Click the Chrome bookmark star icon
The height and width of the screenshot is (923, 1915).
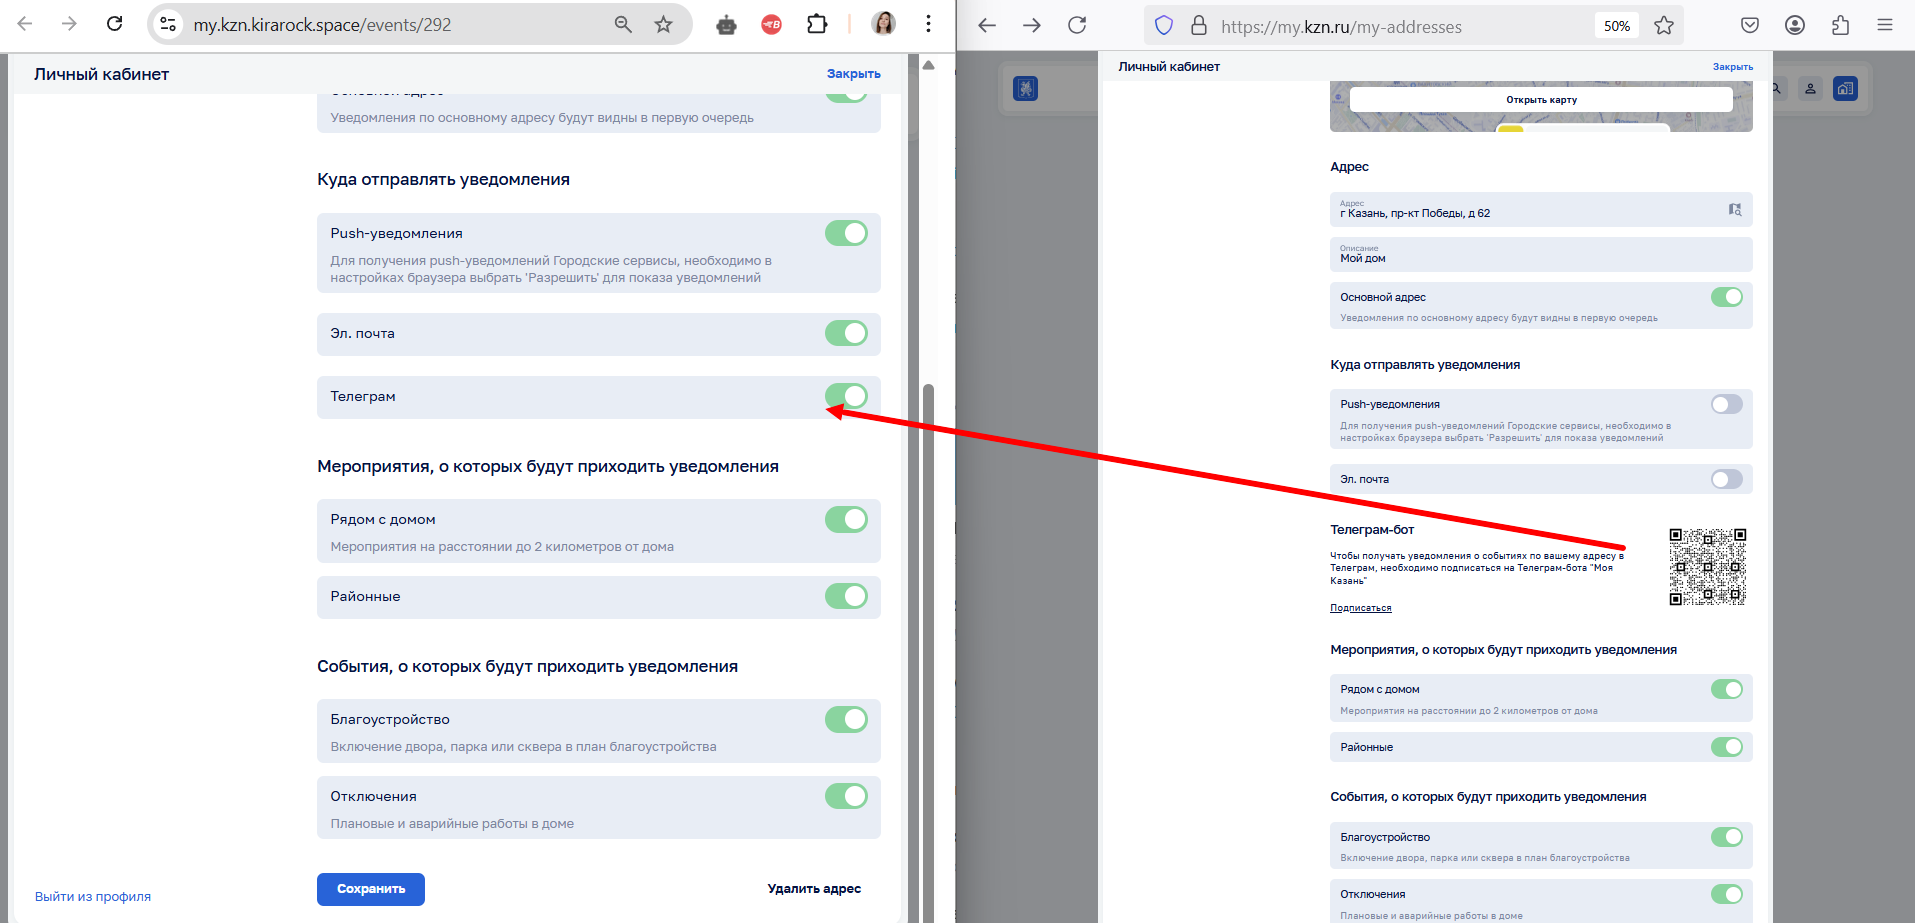point(663,24)
